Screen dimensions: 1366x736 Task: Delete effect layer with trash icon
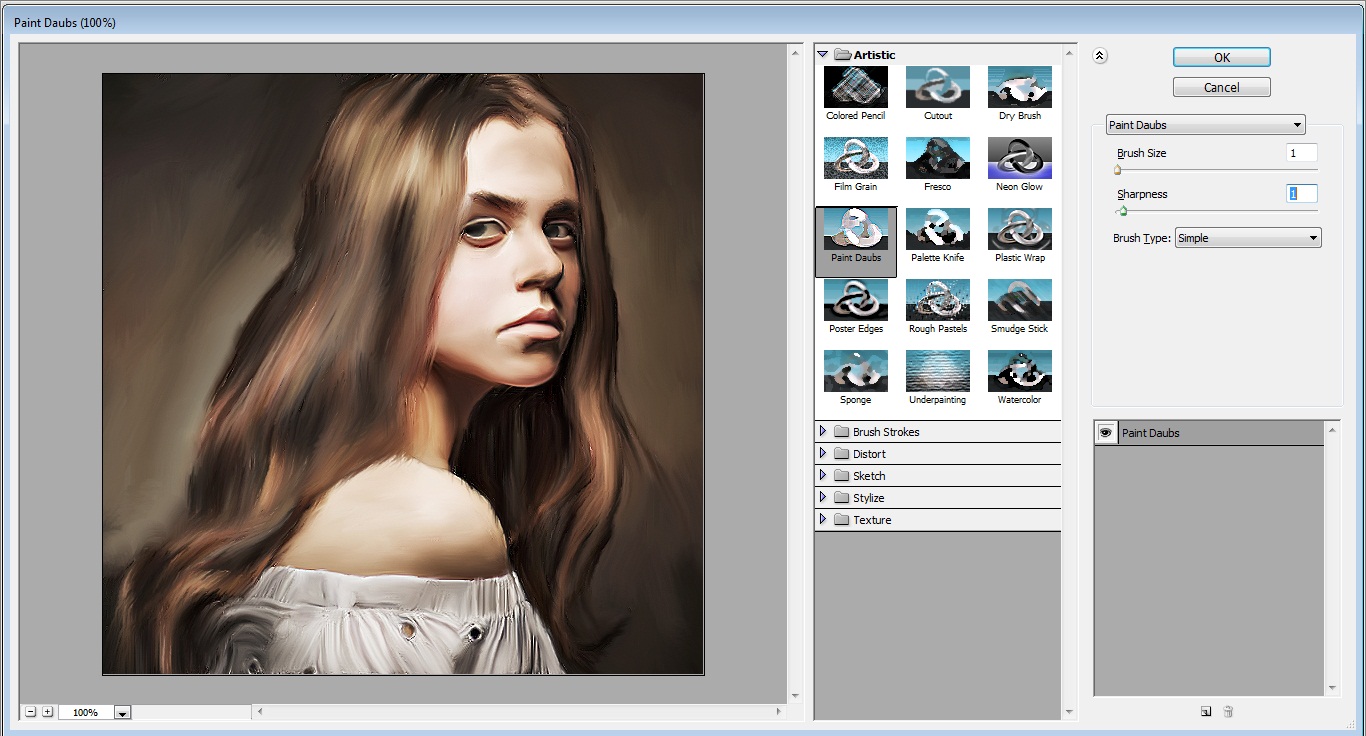pyautogui.click(x=1228, y=711)
